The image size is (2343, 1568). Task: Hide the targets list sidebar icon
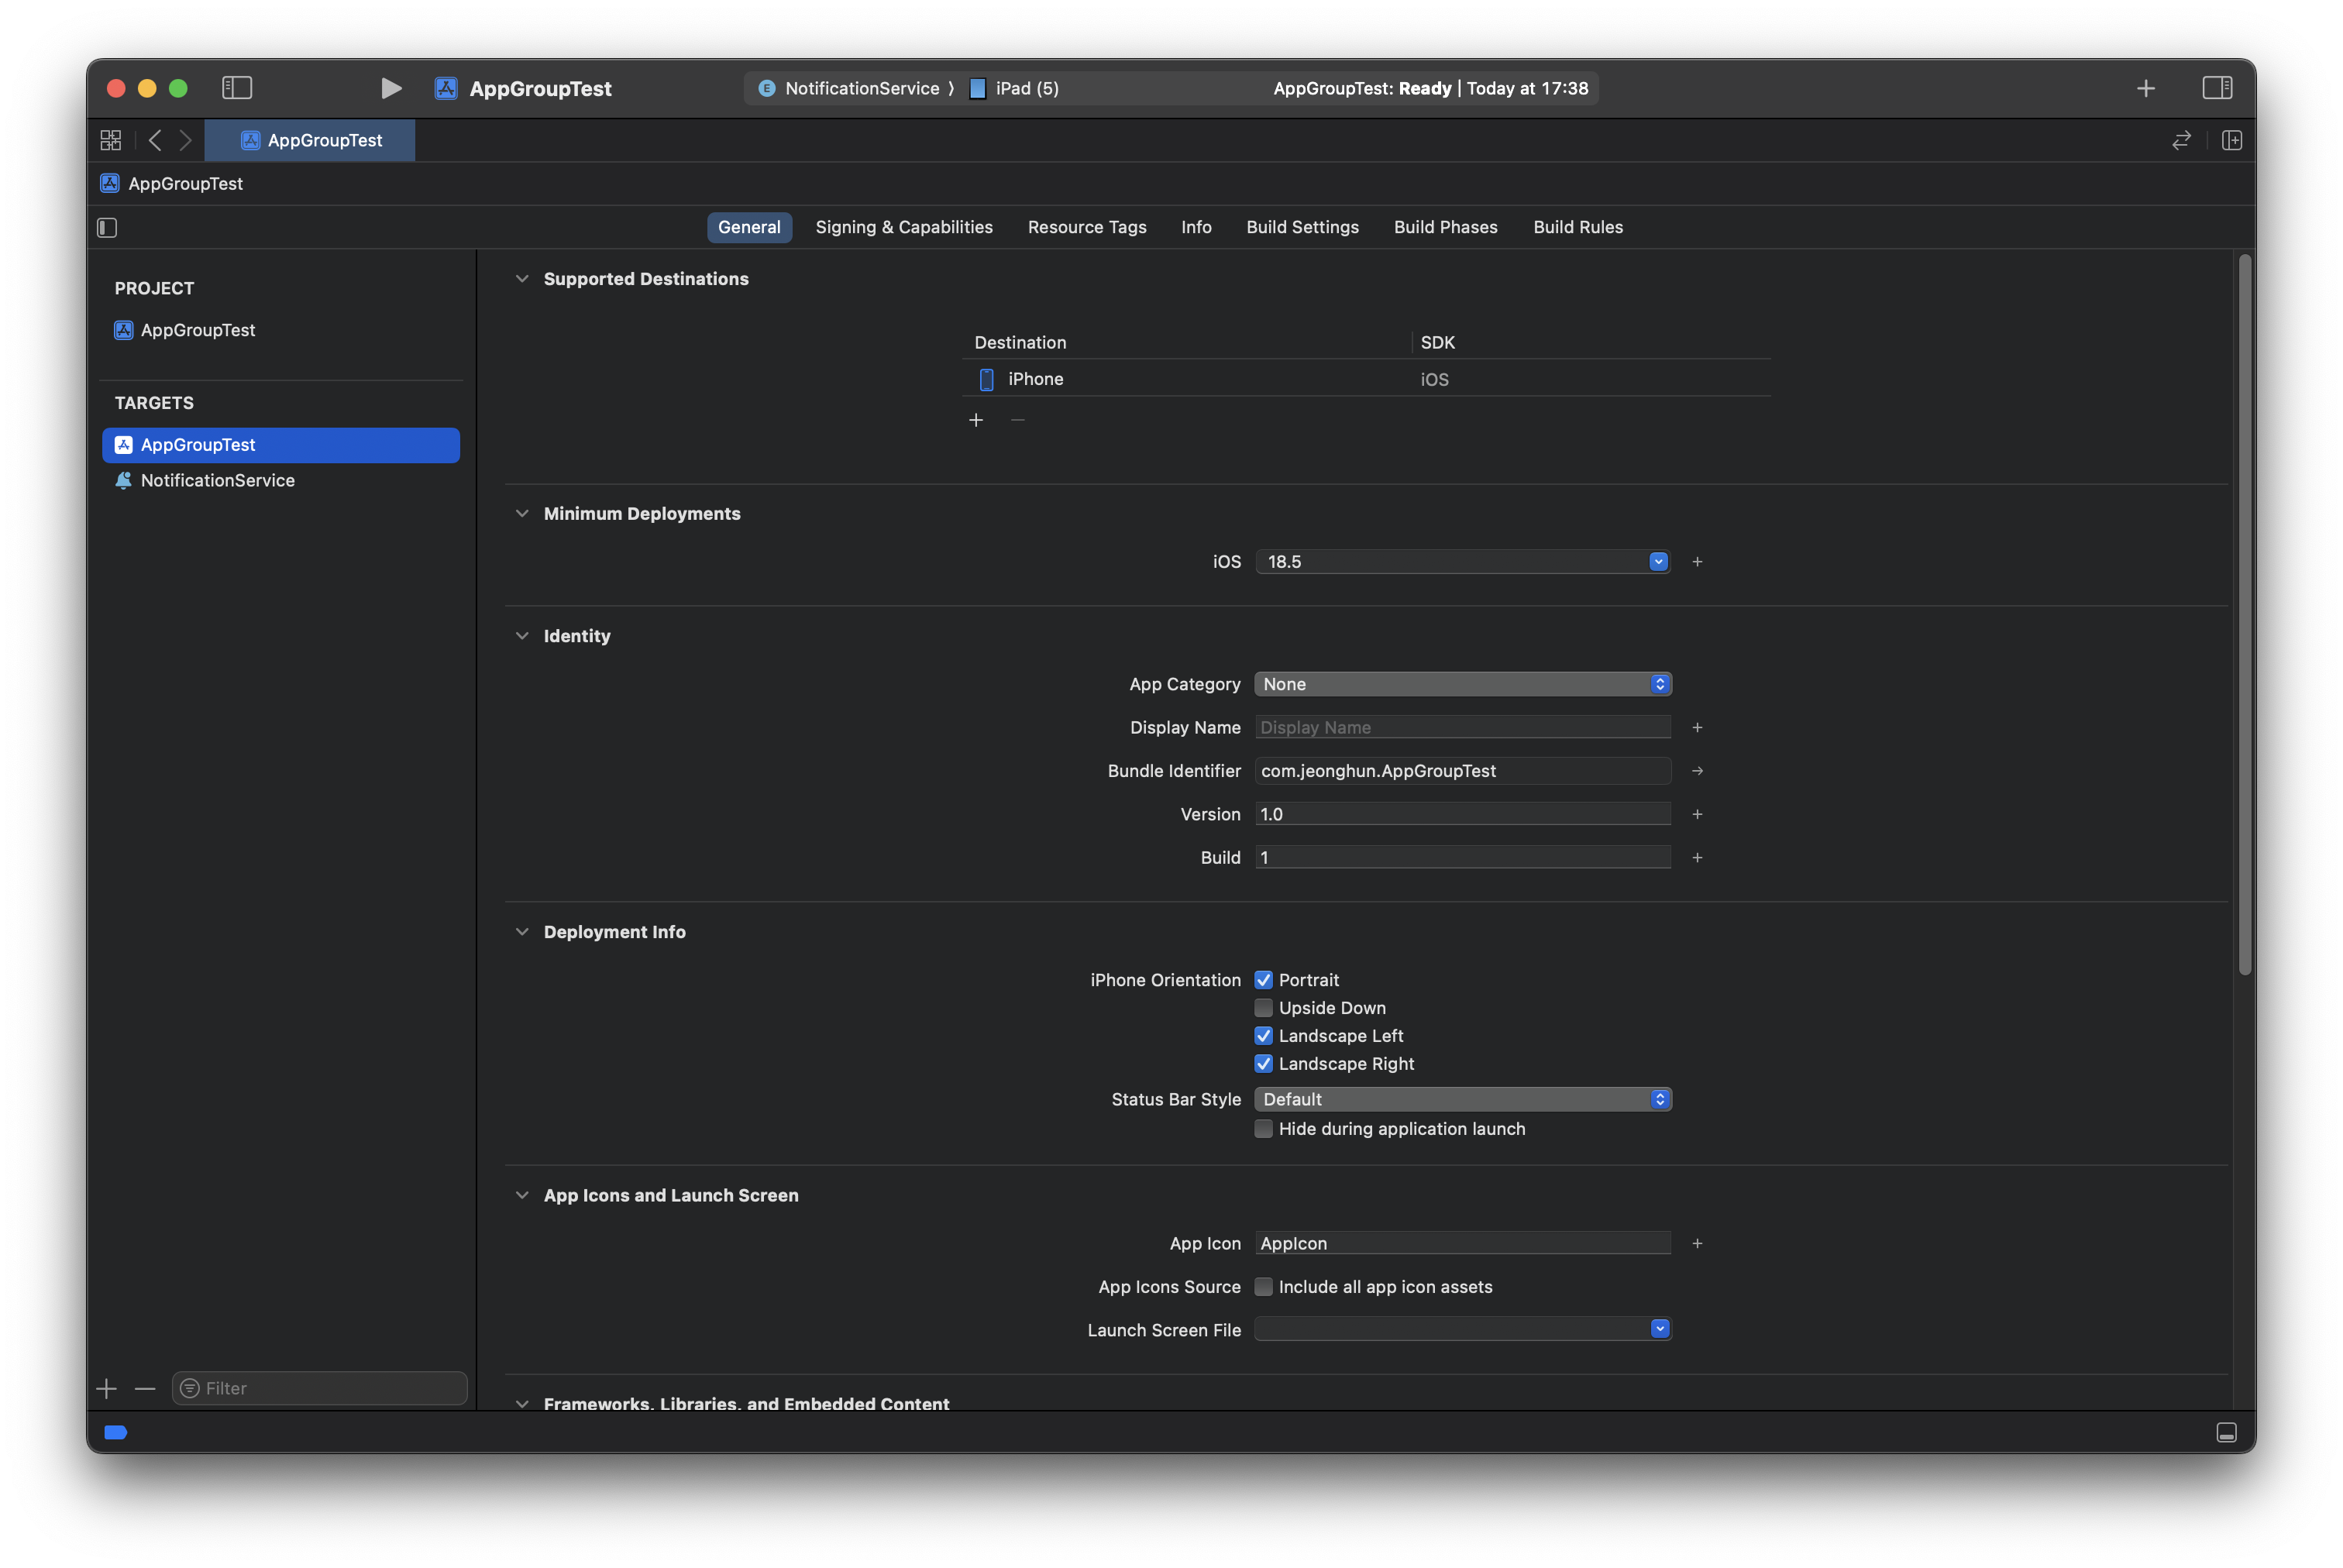click(107, 228)
